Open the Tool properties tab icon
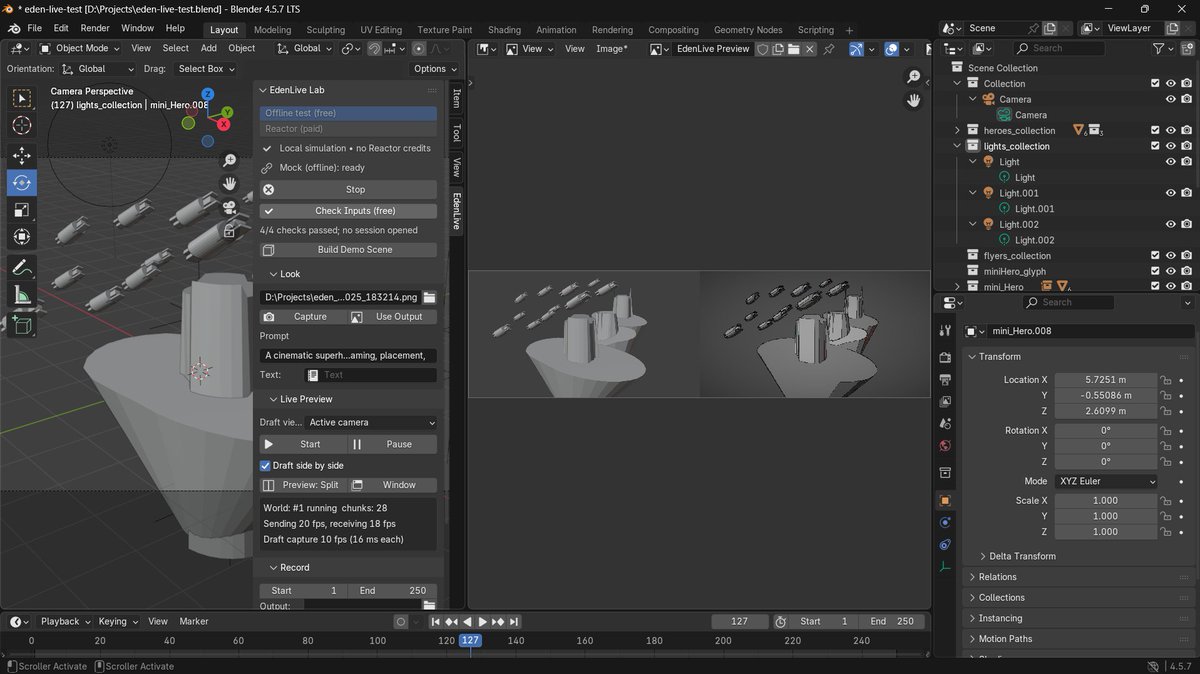Screen dimensions: 1200x674 pos(945,331)
